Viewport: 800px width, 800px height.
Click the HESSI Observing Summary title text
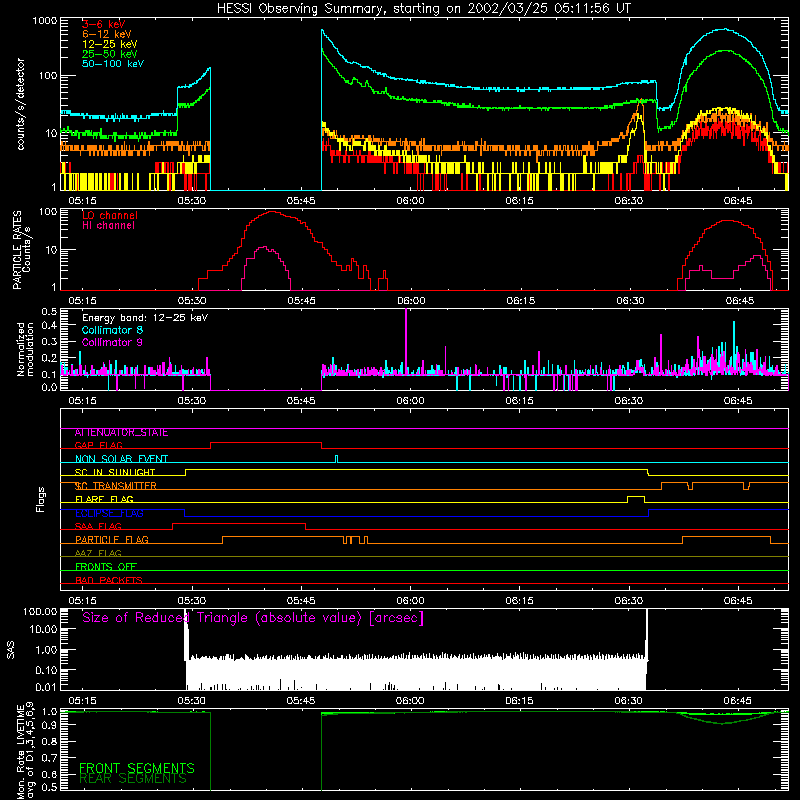[x=423, y=8]
